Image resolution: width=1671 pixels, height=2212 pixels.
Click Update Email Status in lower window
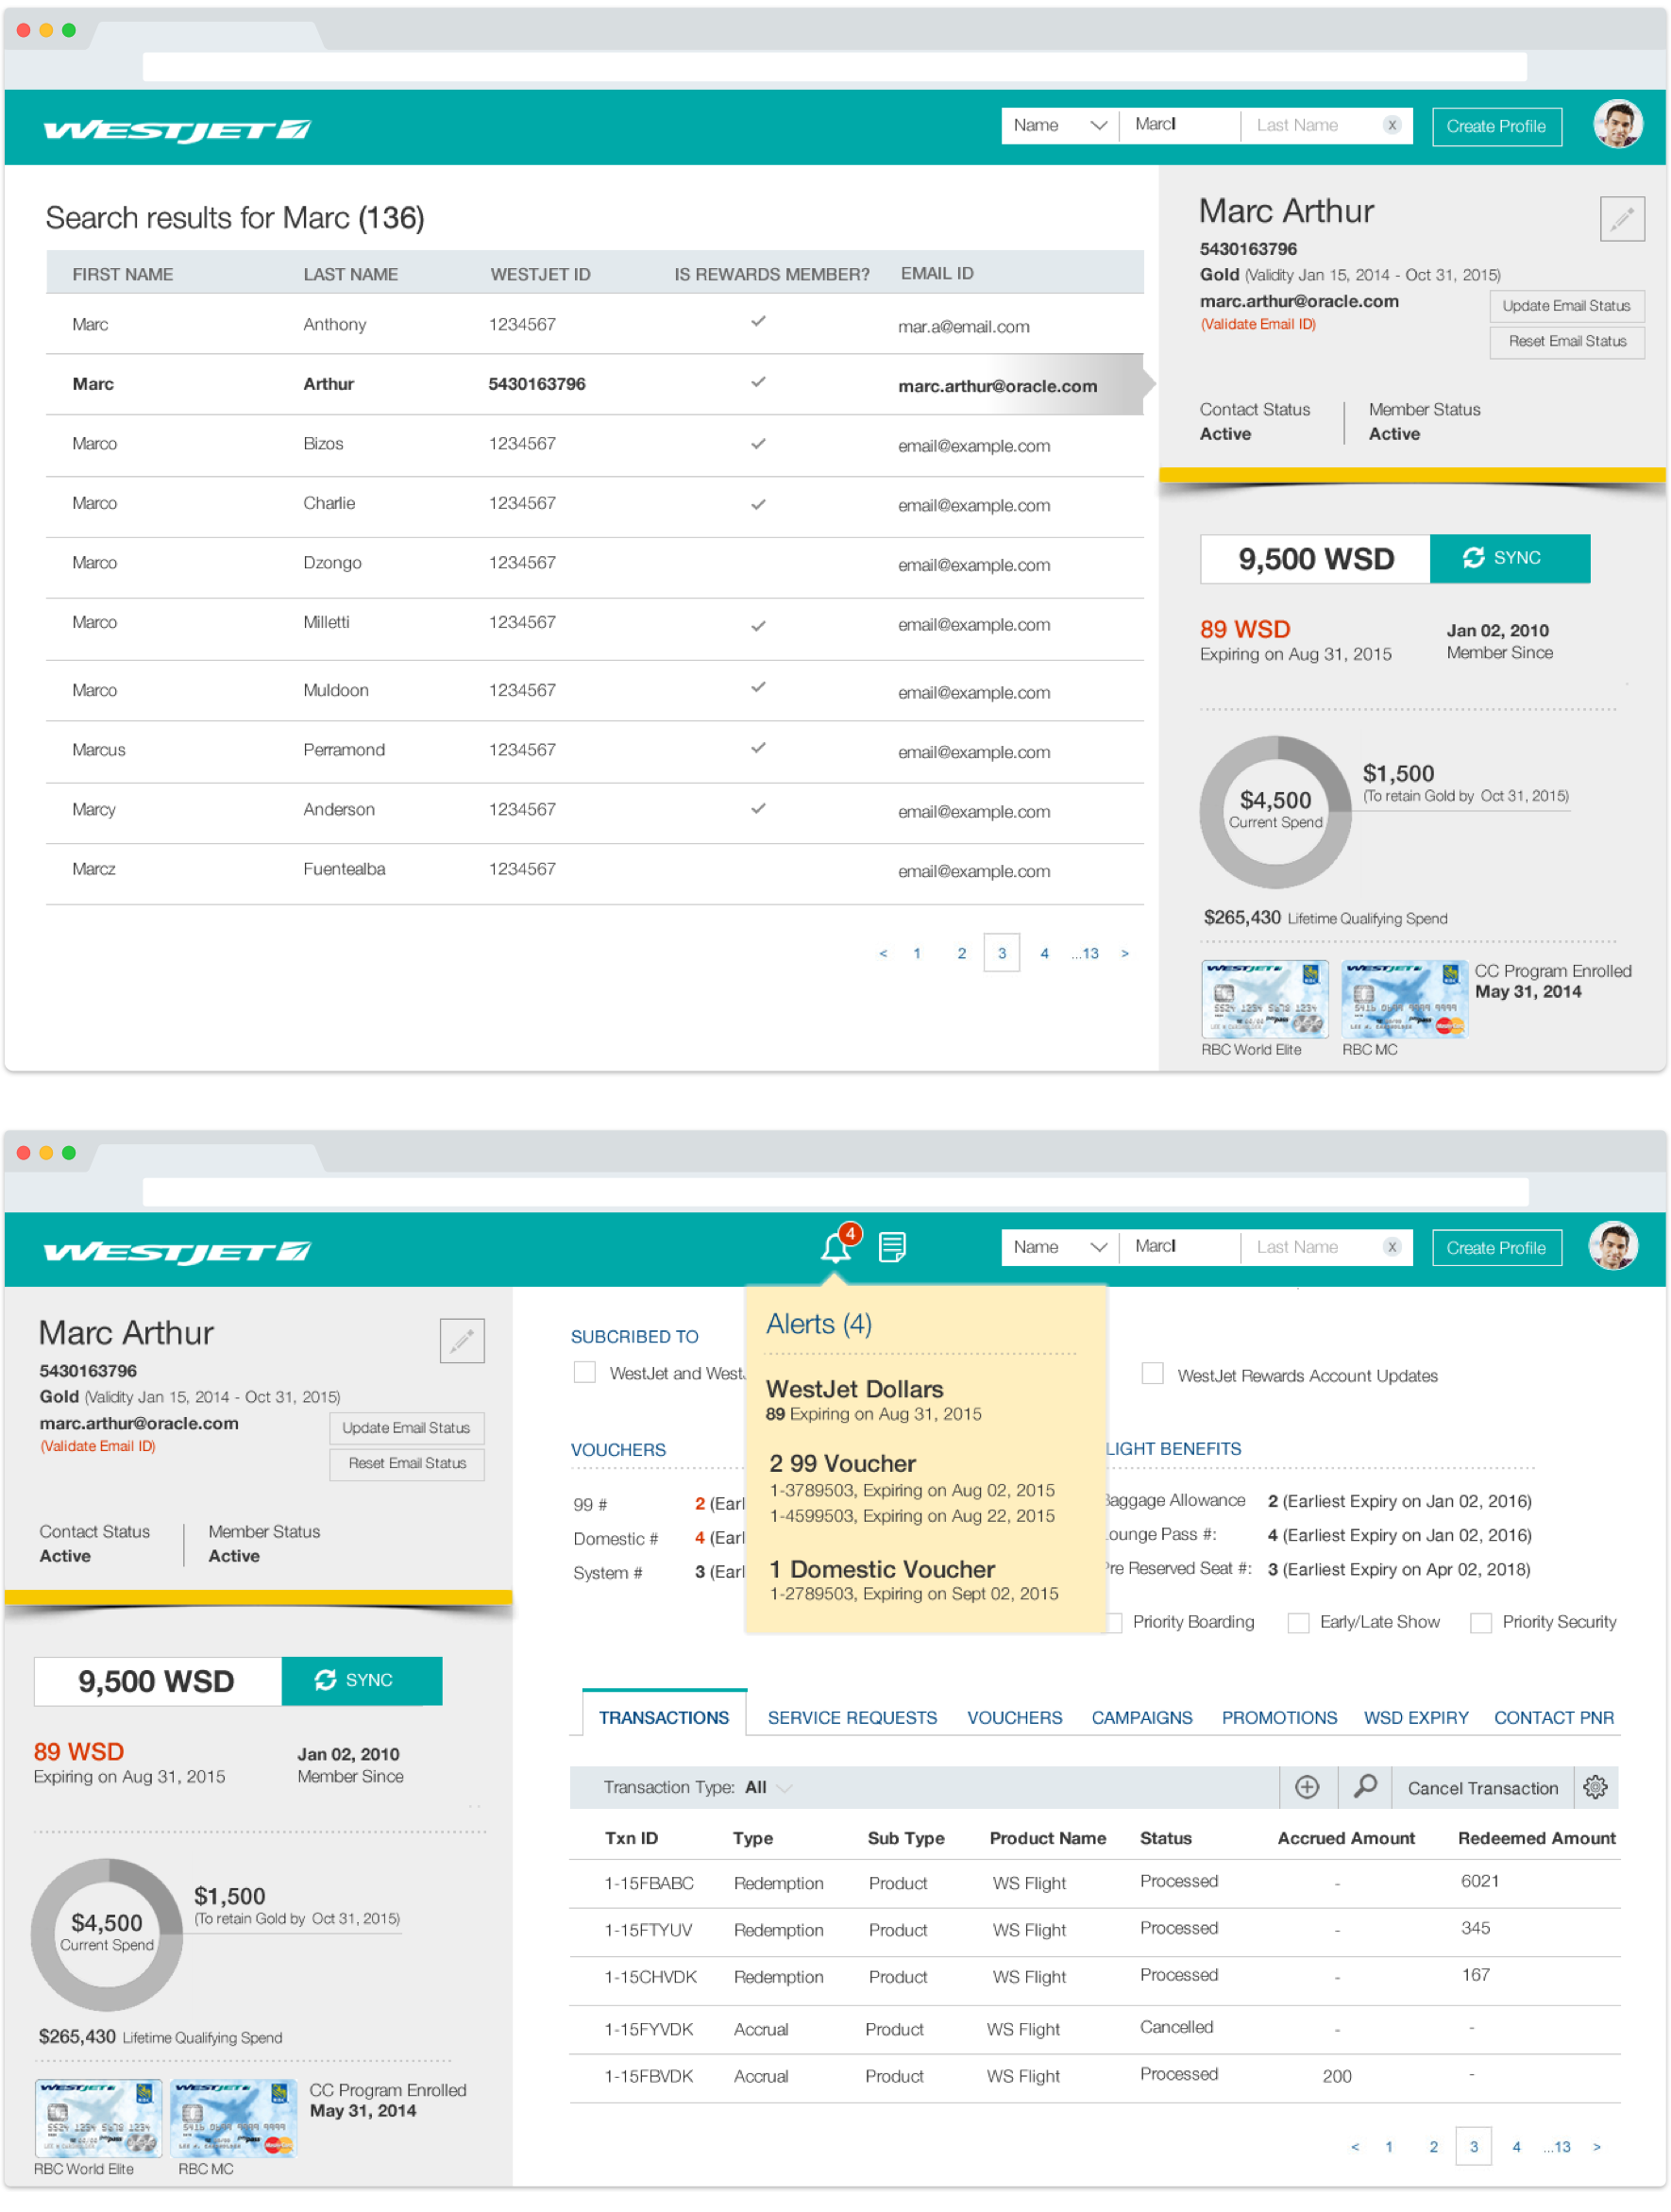[407, 1428]
